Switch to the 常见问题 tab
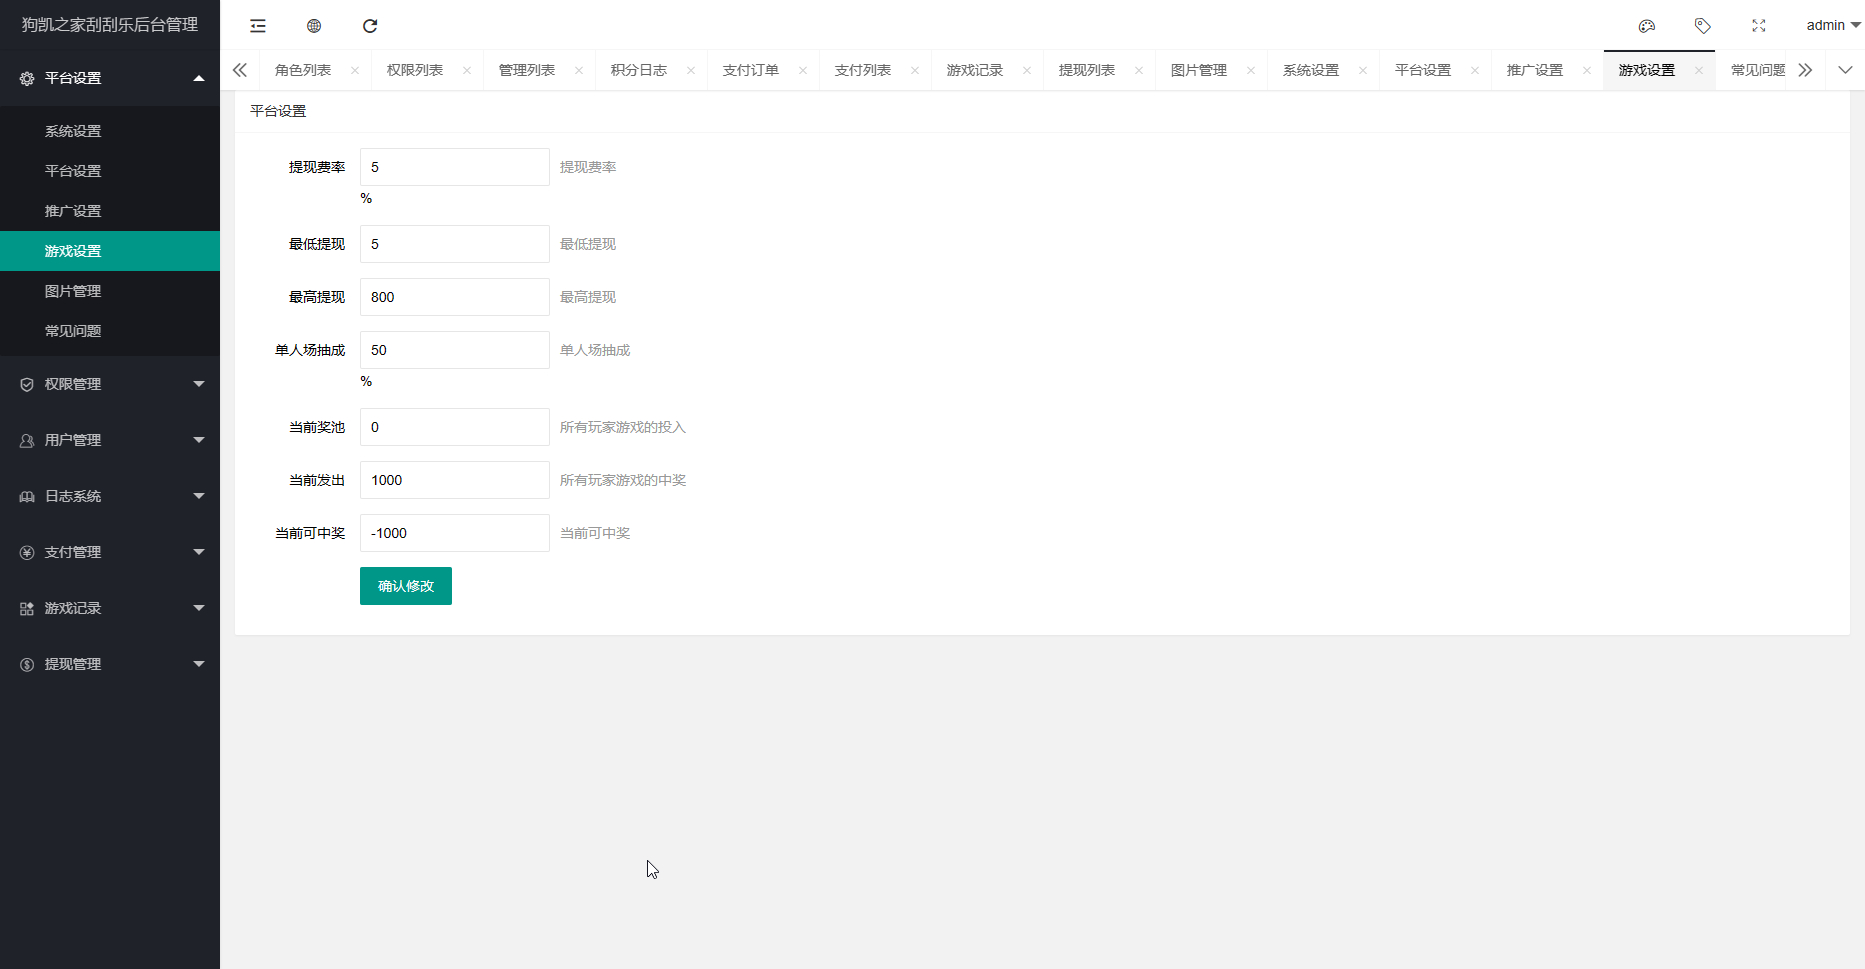The image size is (1865, 969). pos(1758,70)
